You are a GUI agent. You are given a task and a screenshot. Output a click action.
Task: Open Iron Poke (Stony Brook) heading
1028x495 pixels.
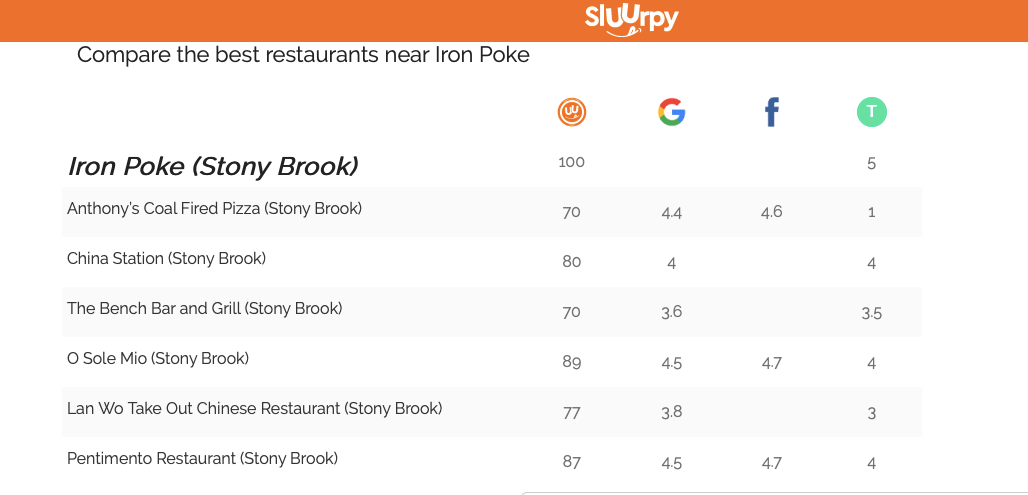pyautogui.click(x=213, y=167)
